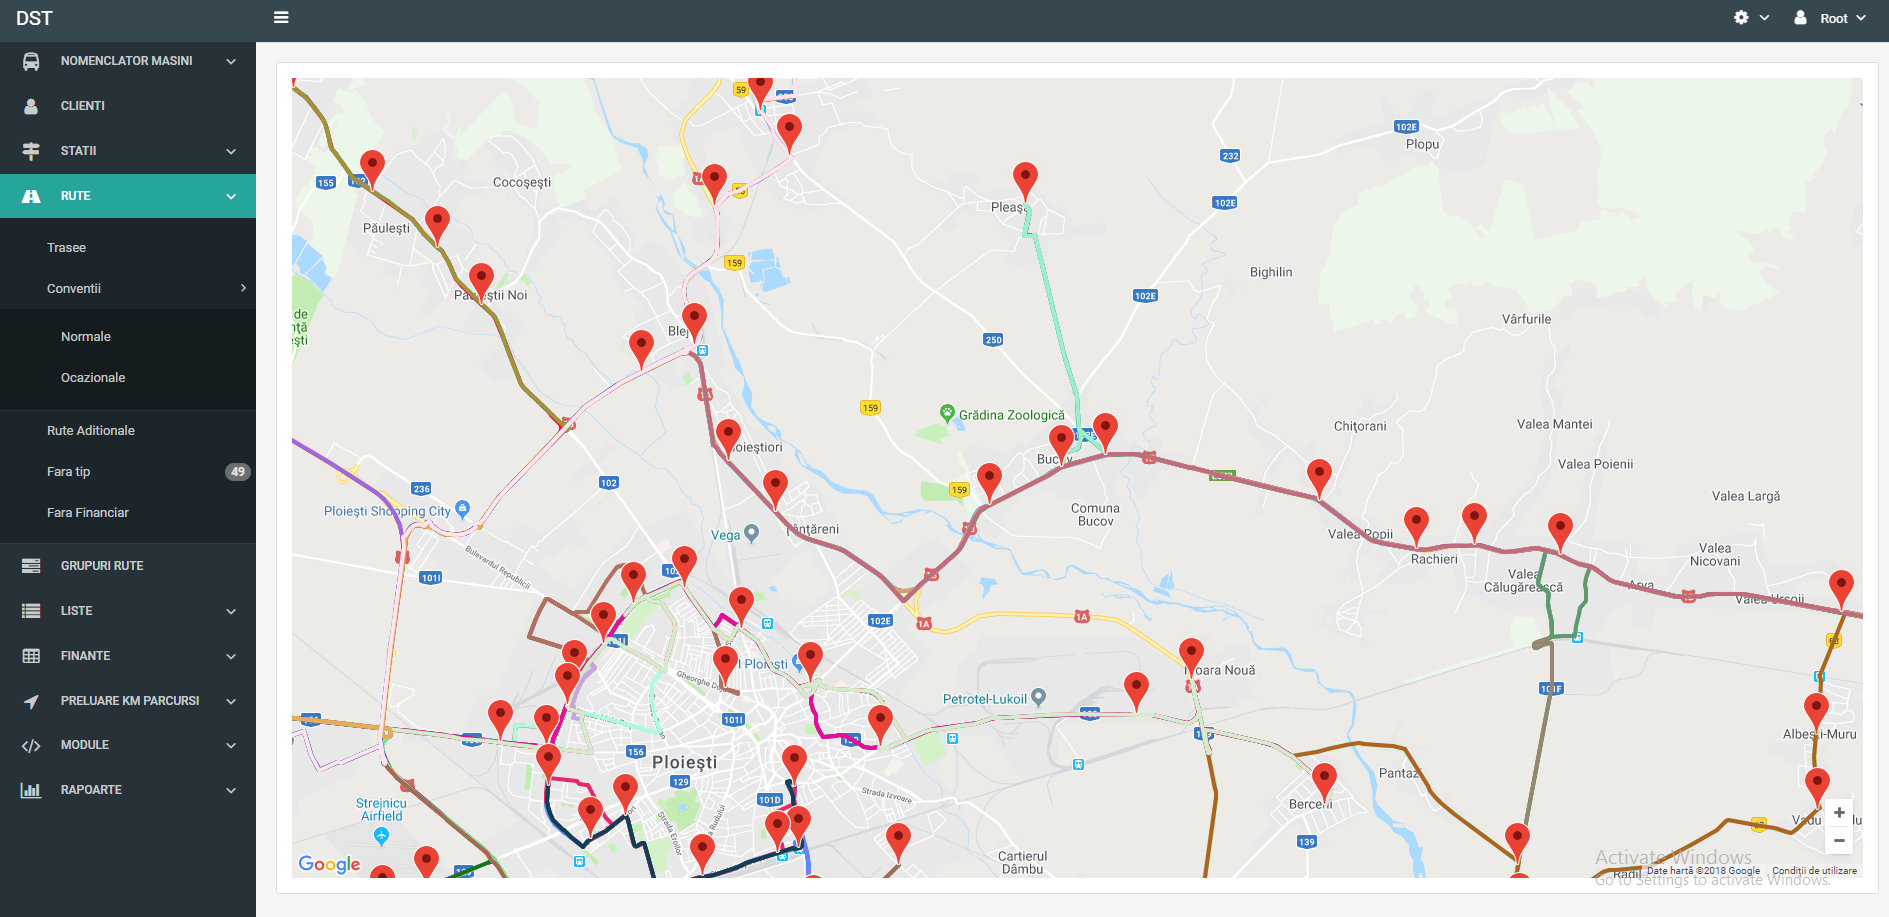Click the DST logo link
The image size is (1889, 917).
(x=34, y=18)
